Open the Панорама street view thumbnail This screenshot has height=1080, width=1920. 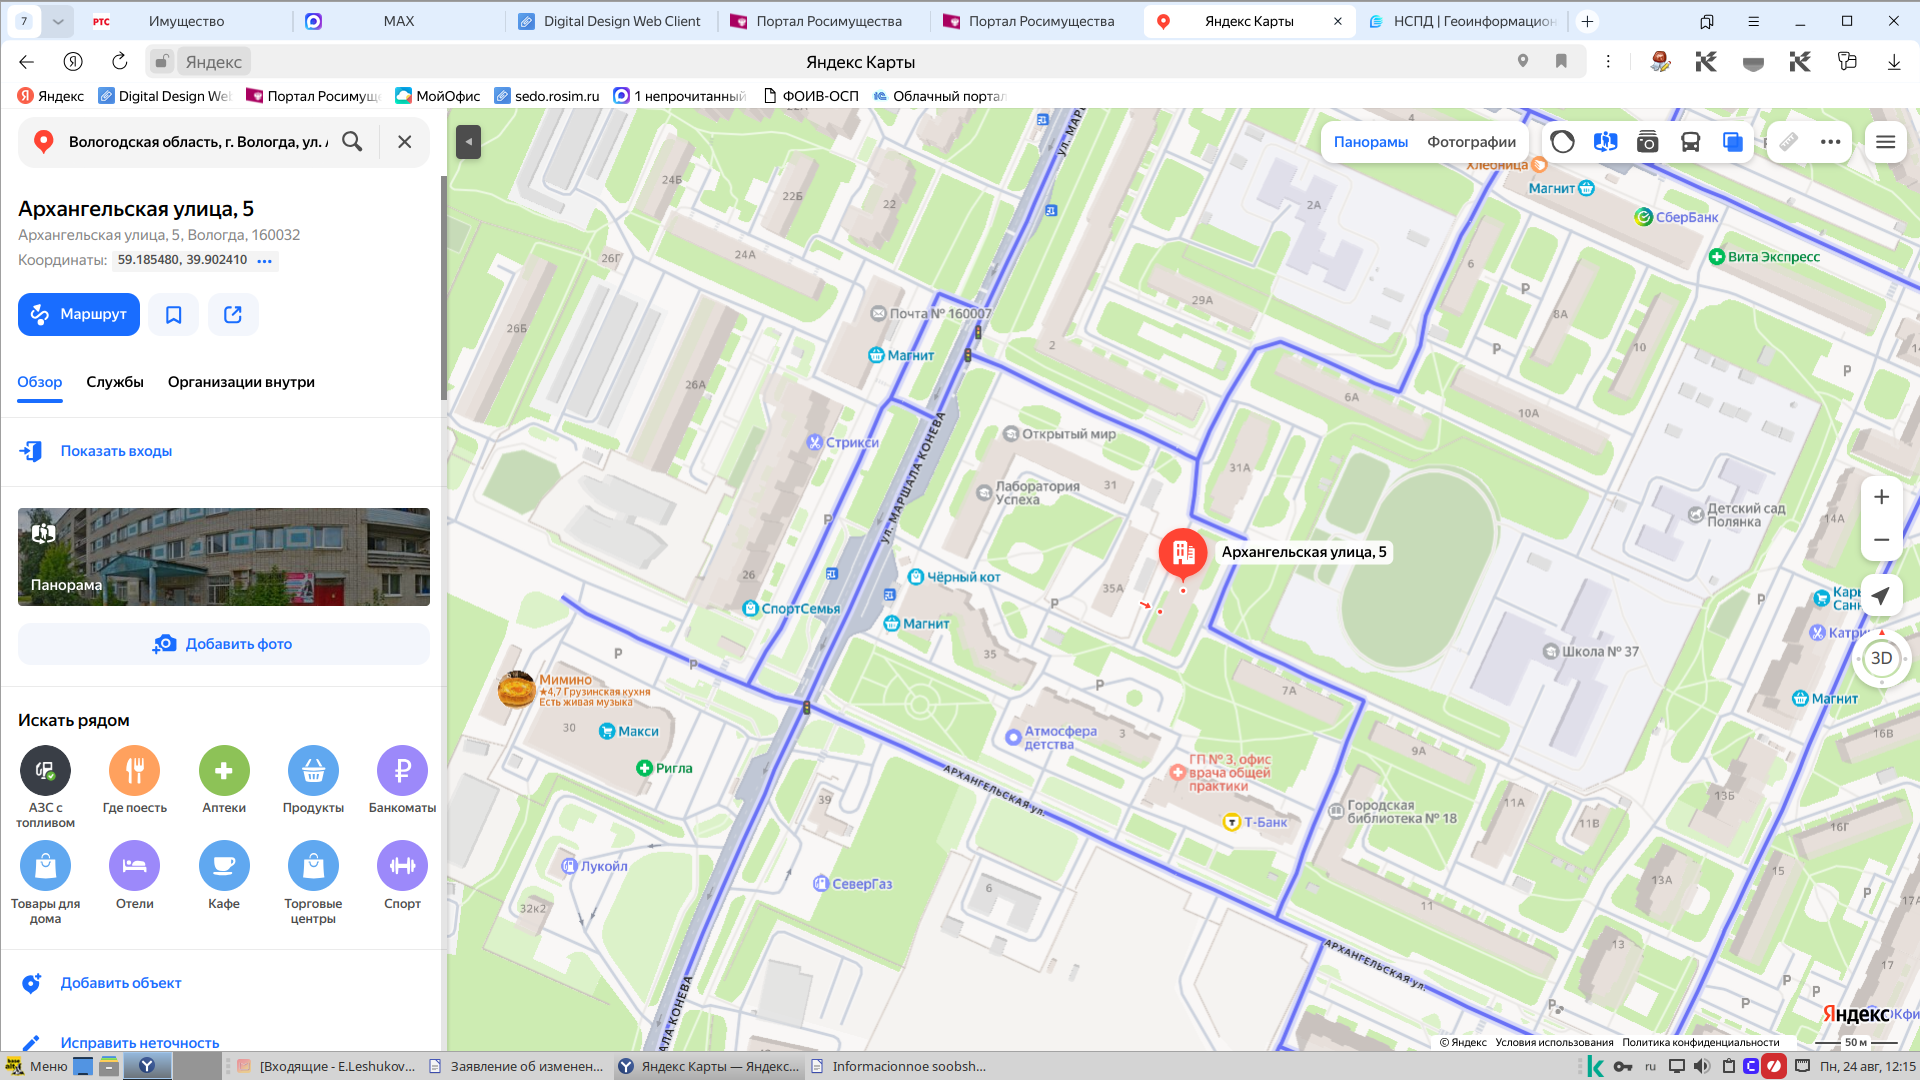224,557
